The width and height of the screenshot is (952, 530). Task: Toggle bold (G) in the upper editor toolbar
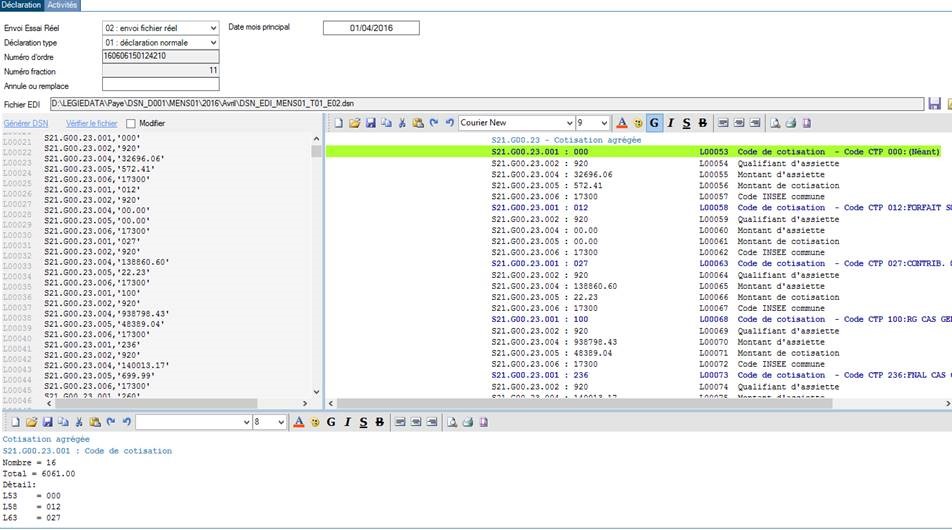pos(654,123)
